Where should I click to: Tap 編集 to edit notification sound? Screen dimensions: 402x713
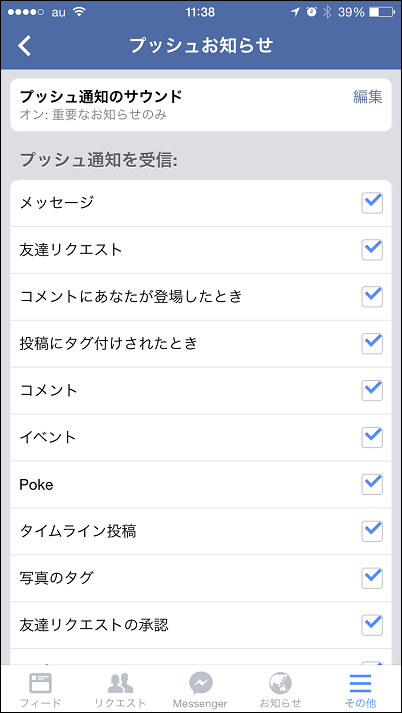(x=368, y=97)
